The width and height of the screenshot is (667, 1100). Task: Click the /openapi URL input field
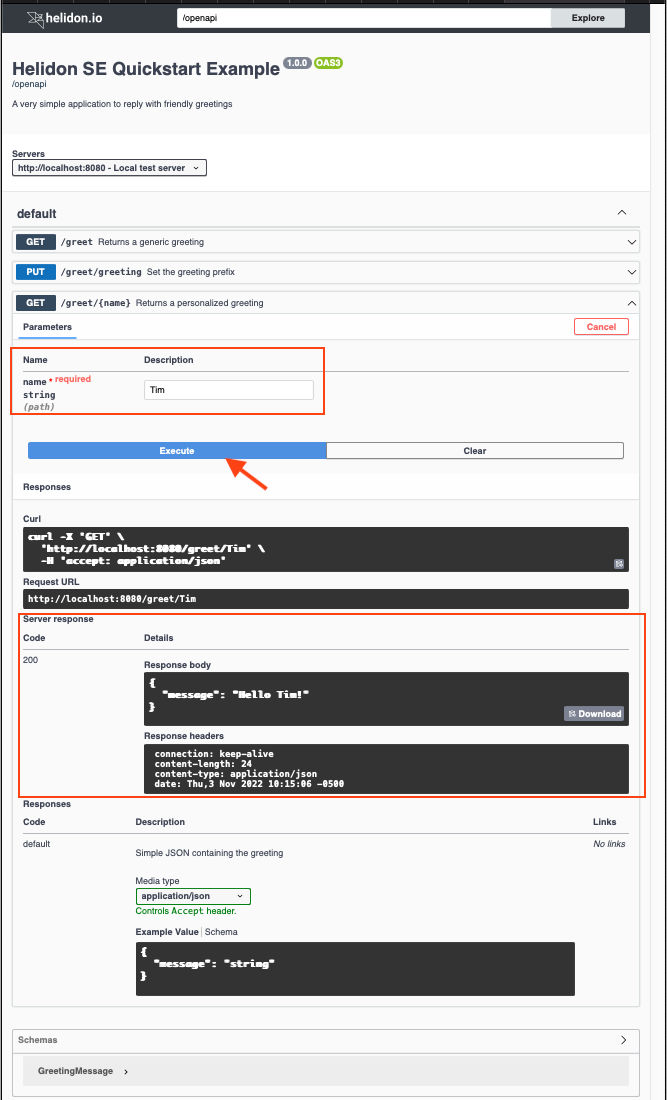(x=364, y=18)
